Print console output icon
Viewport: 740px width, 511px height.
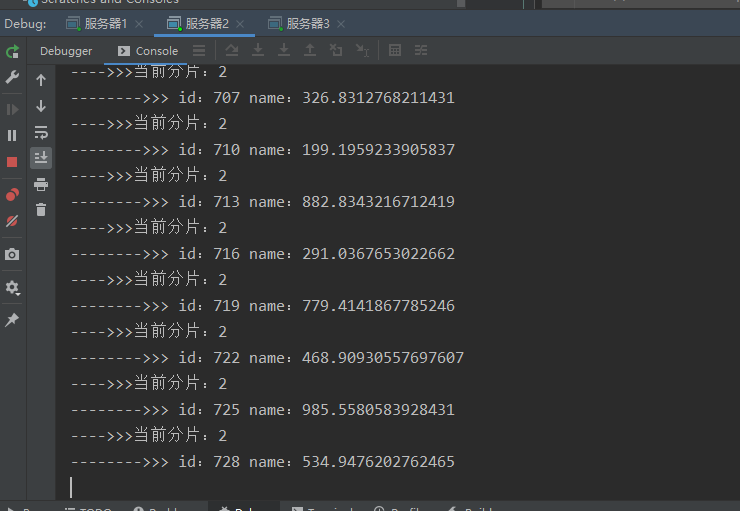tap(41, 184)
